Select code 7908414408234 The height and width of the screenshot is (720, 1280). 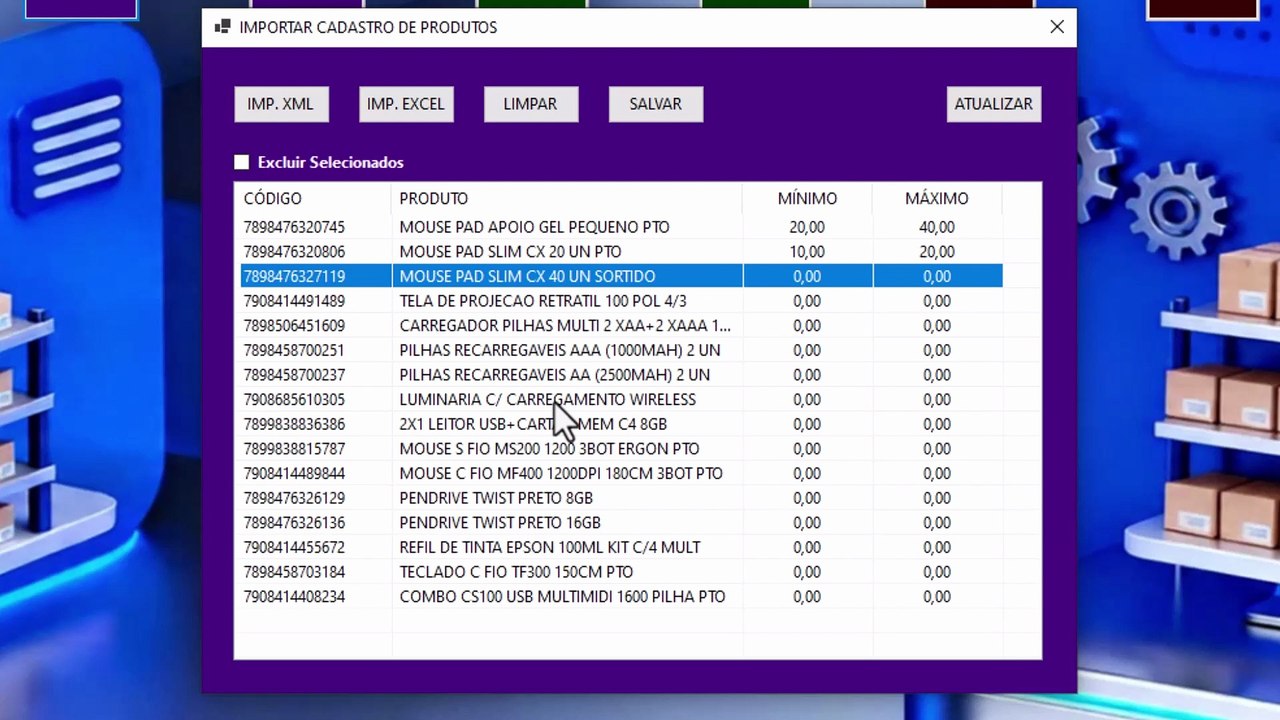(x=294, y=597)
